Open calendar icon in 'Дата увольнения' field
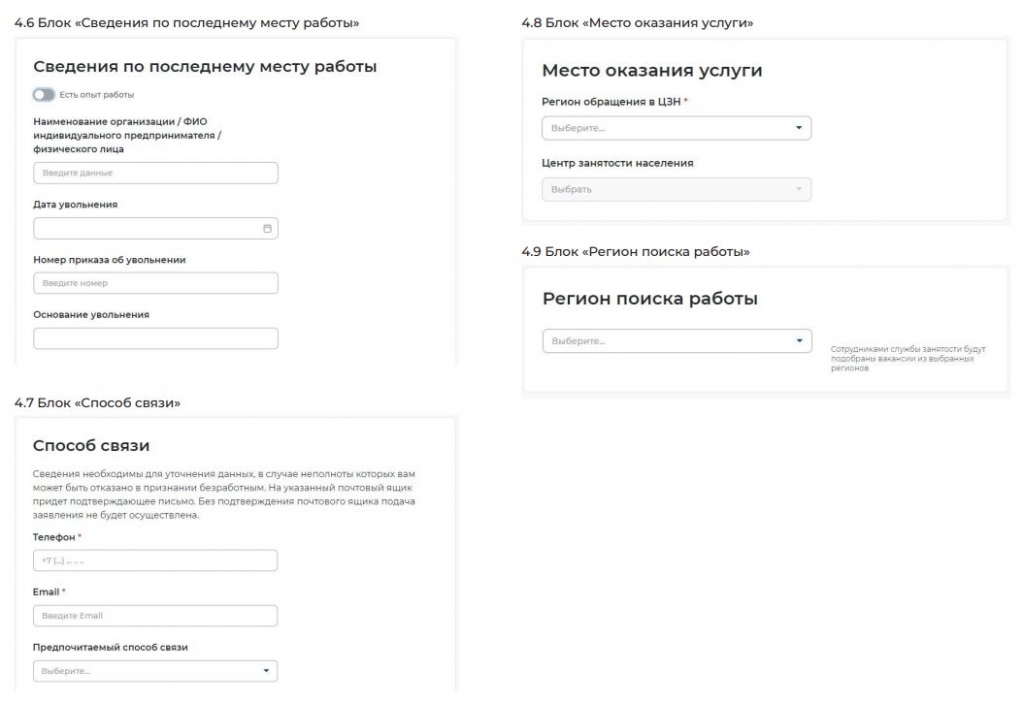 click(x=267, y=229)
